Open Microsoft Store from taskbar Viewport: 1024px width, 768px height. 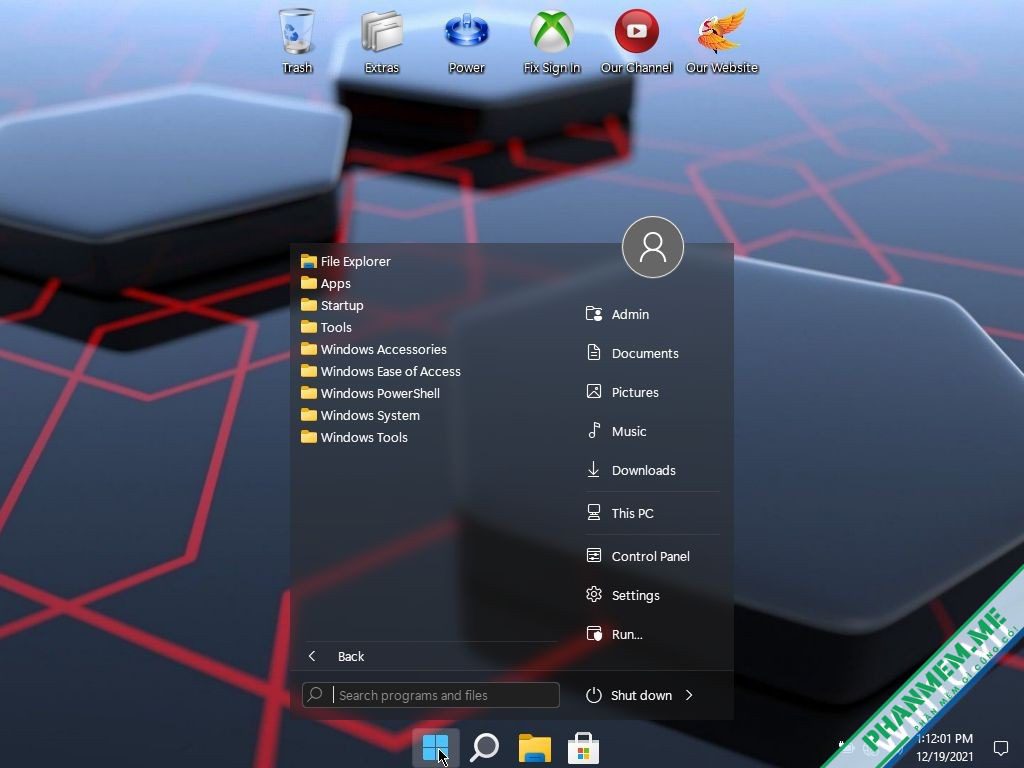pyautogui.click(x=583, y=747)
